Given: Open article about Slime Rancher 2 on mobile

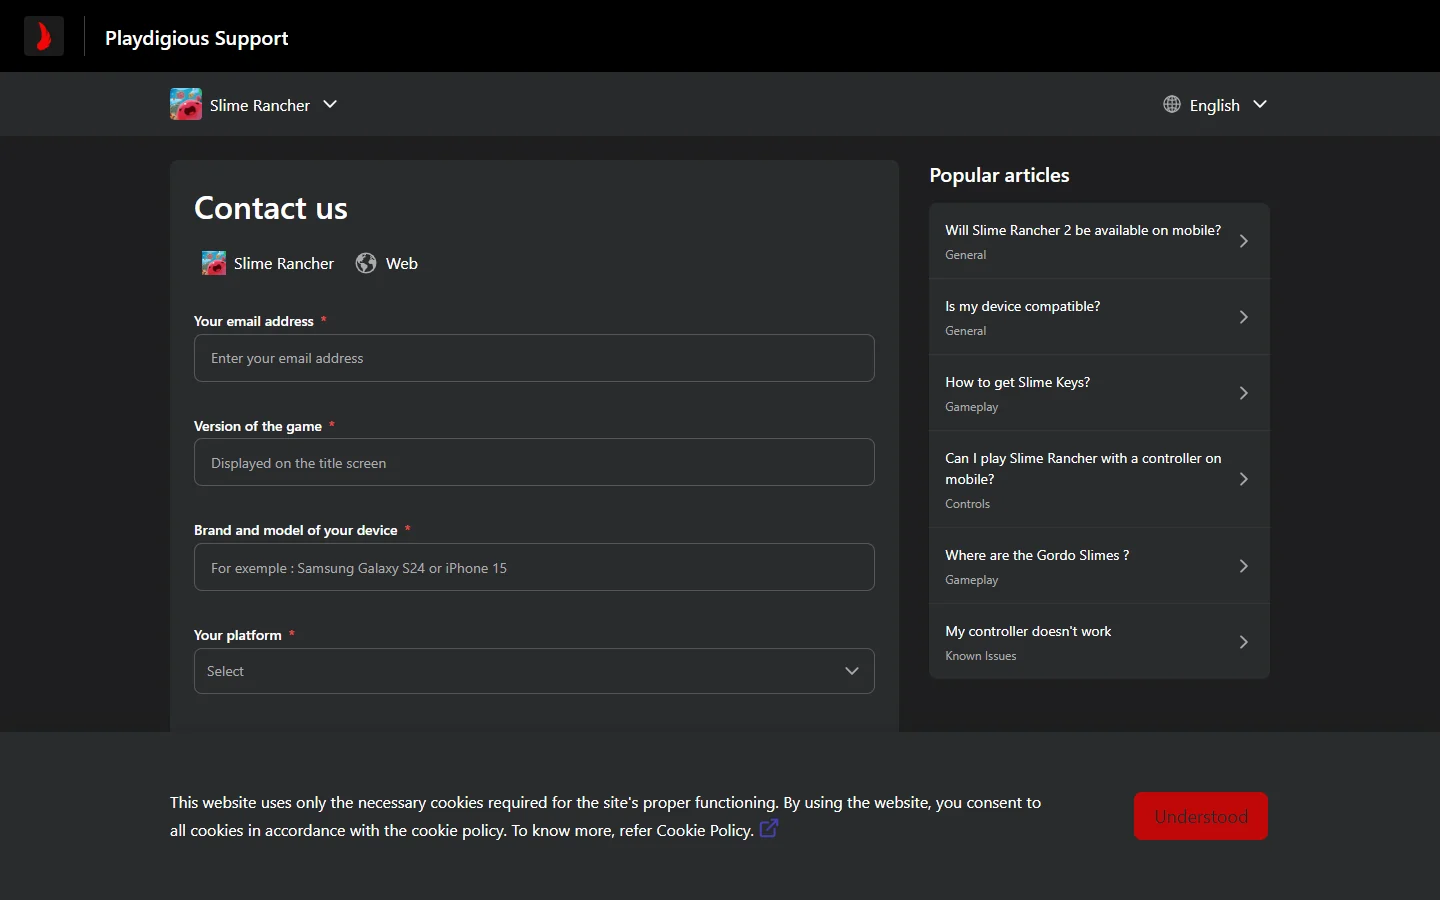Looking at the screenshot, I should (1099, 241).
